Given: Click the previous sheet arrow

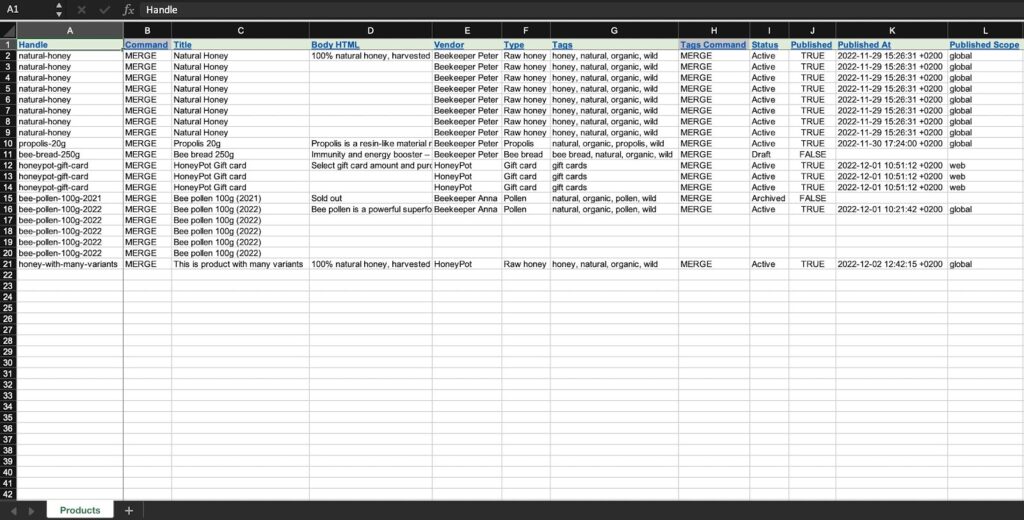Looking at the screenshot, I should click(14, 510).
